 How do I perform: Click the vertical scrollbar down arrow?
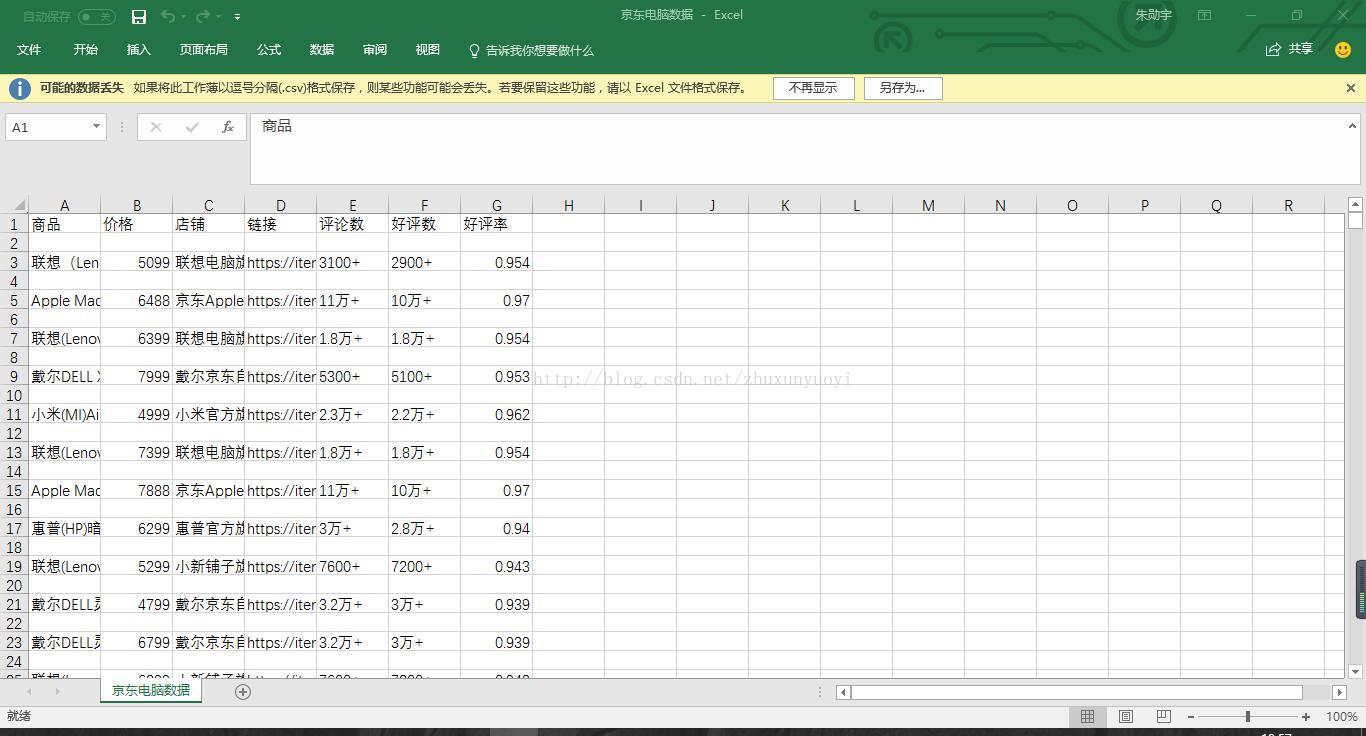point(1355,671)
